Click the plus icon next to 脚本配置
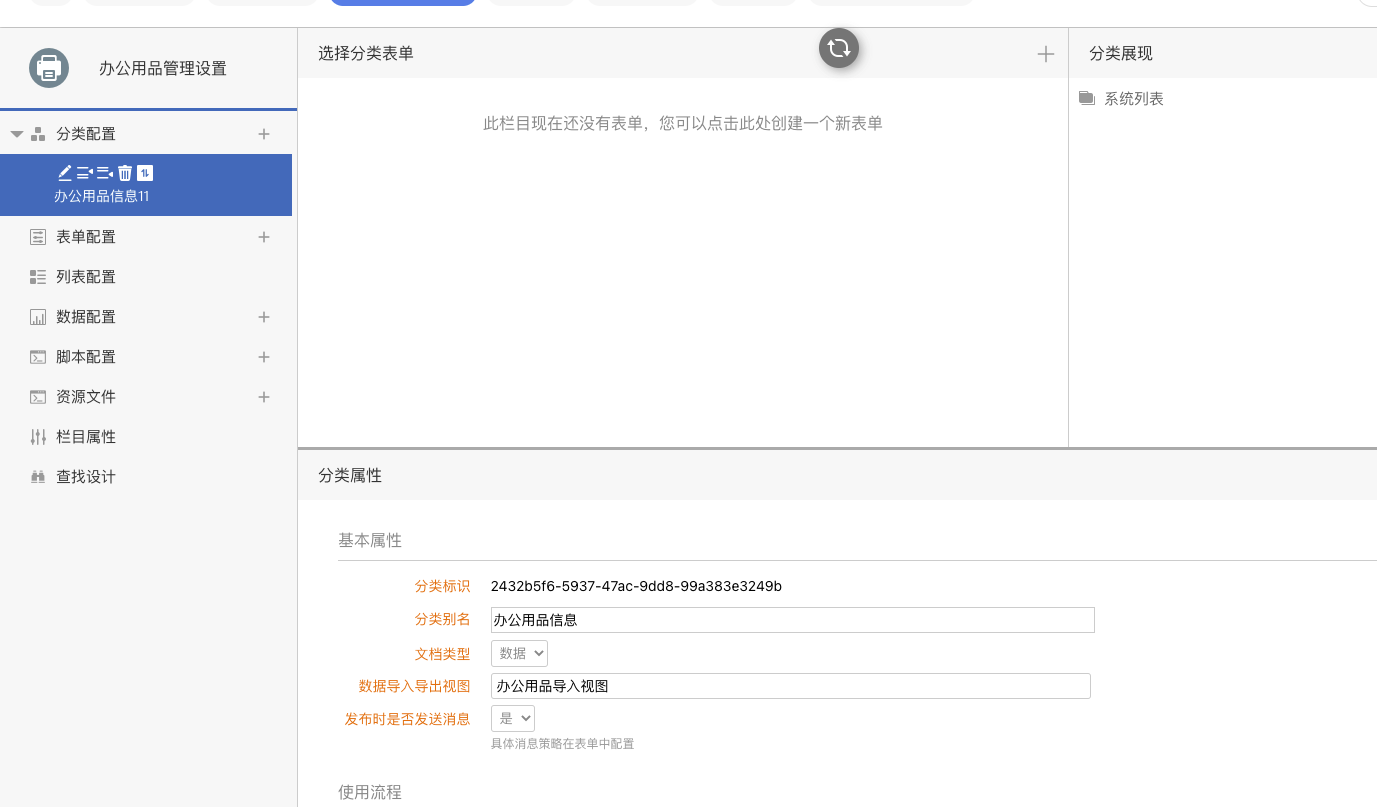1377x807 pixels. tap(264, 357)
